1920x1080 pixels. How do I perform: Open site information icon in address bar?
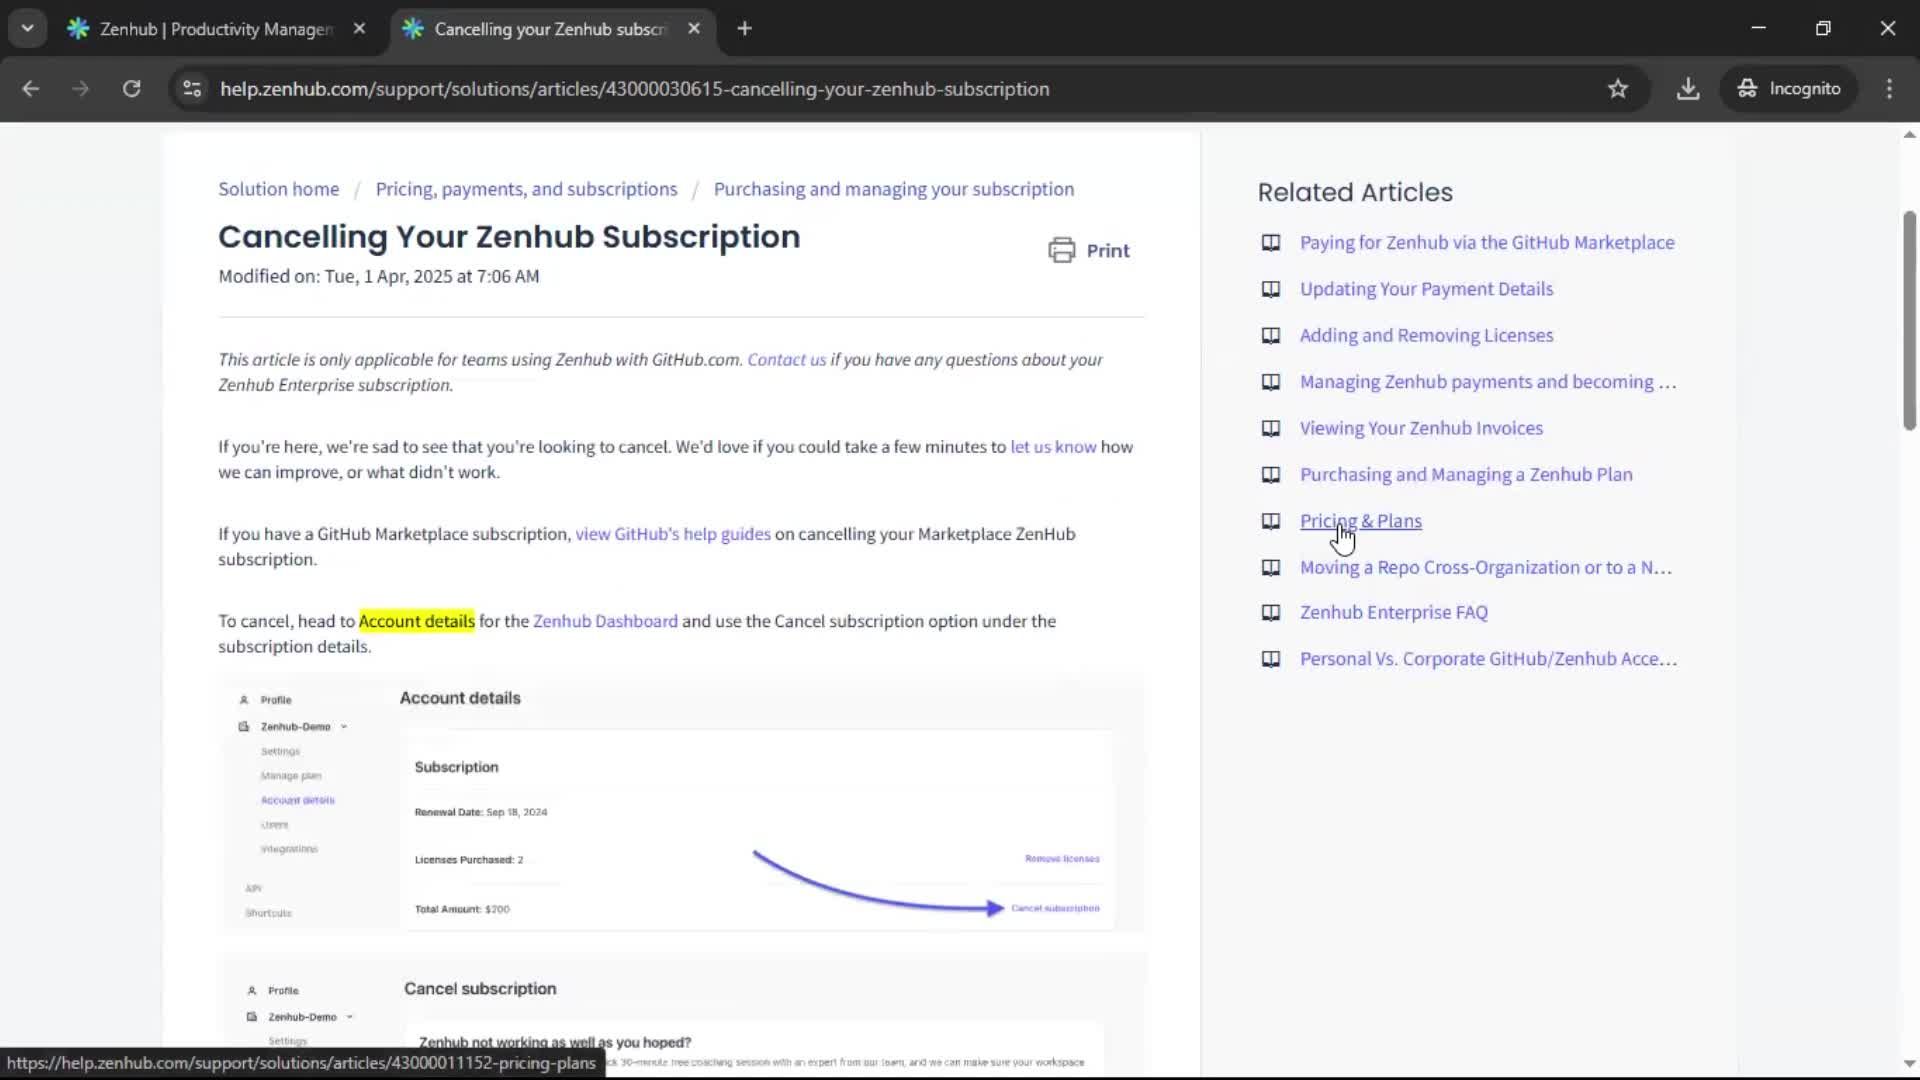click(x=192, y=89)
